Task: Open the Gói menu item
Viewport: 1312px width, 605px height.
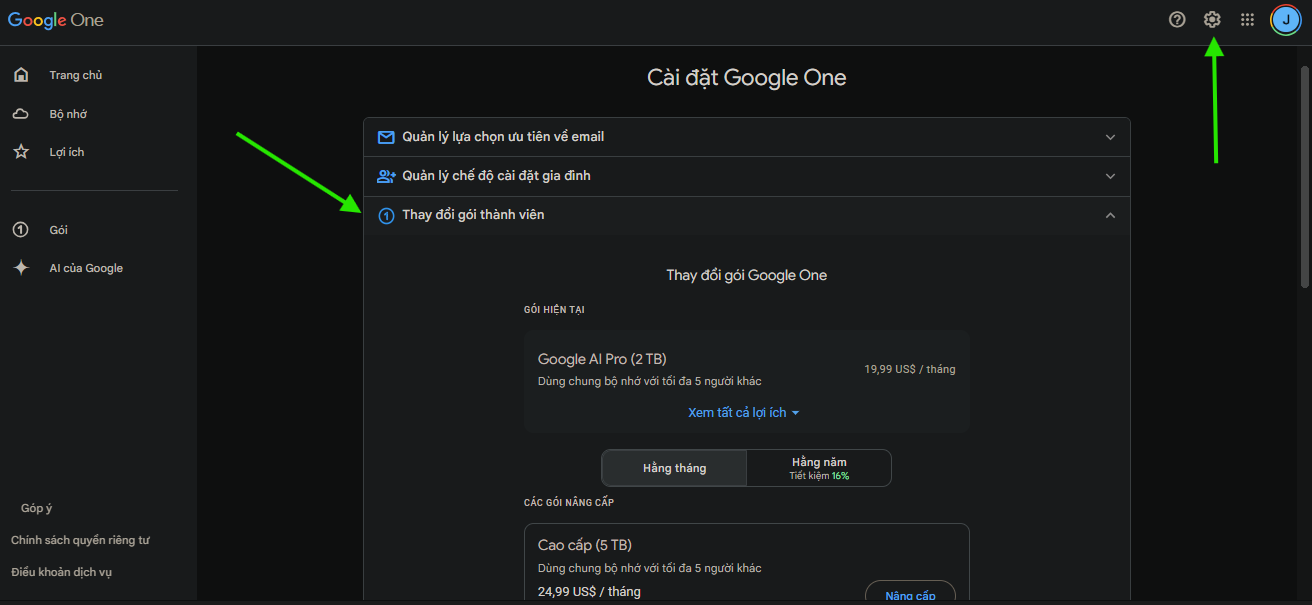Action: click(x=58, y=230)
